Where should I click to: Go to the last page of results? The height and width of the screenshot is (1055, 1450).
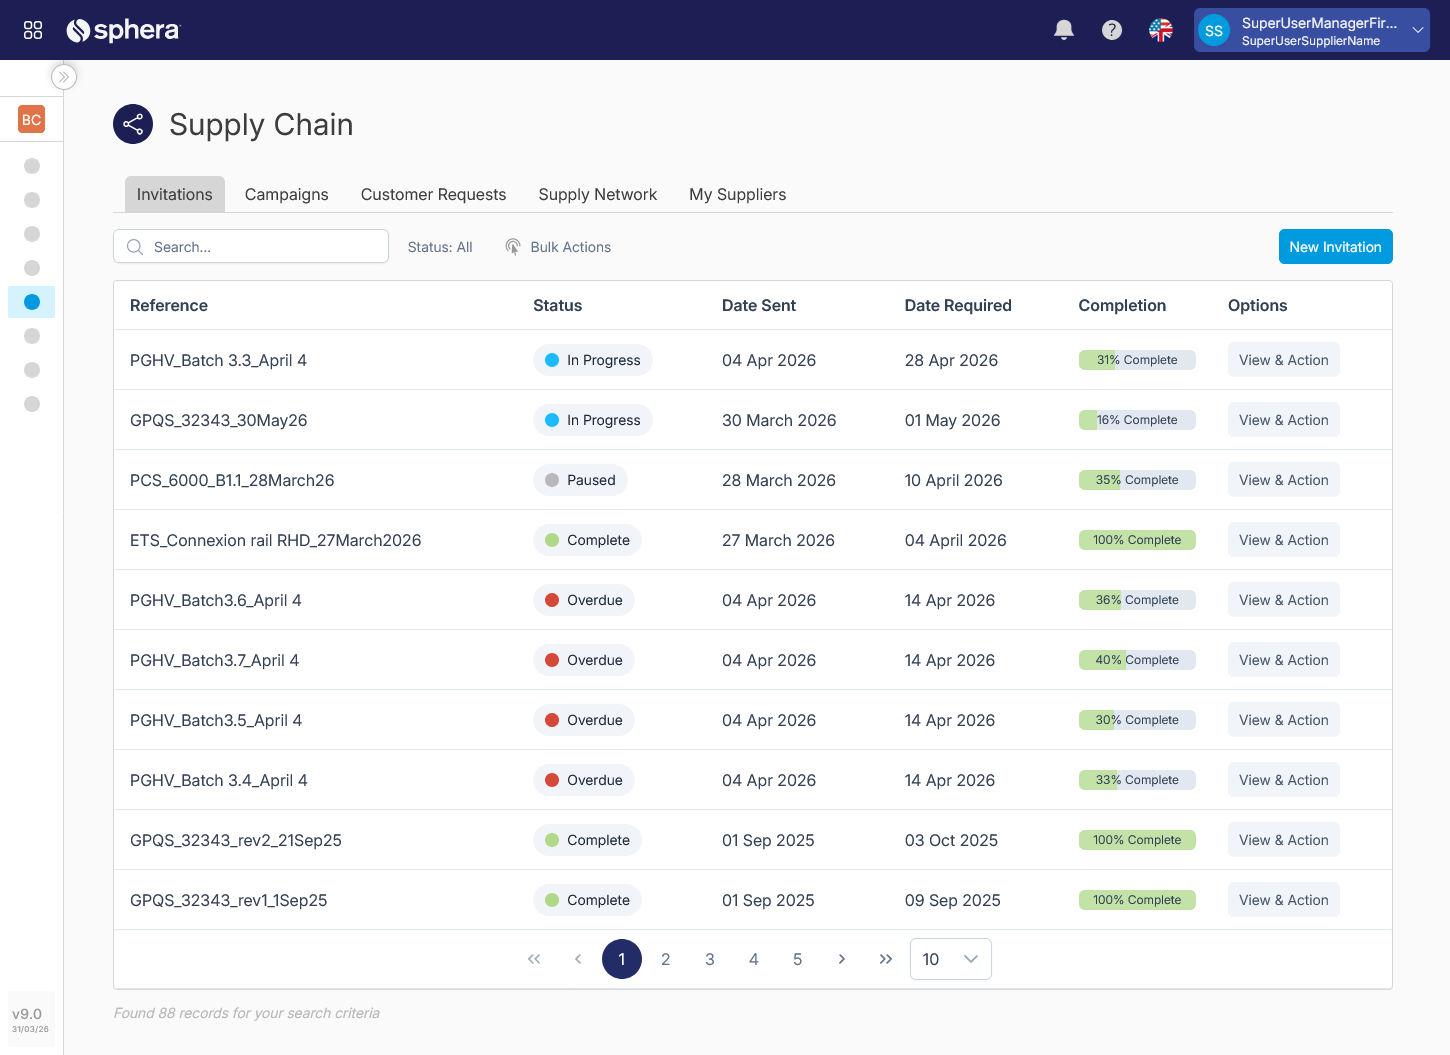(885, 959)
